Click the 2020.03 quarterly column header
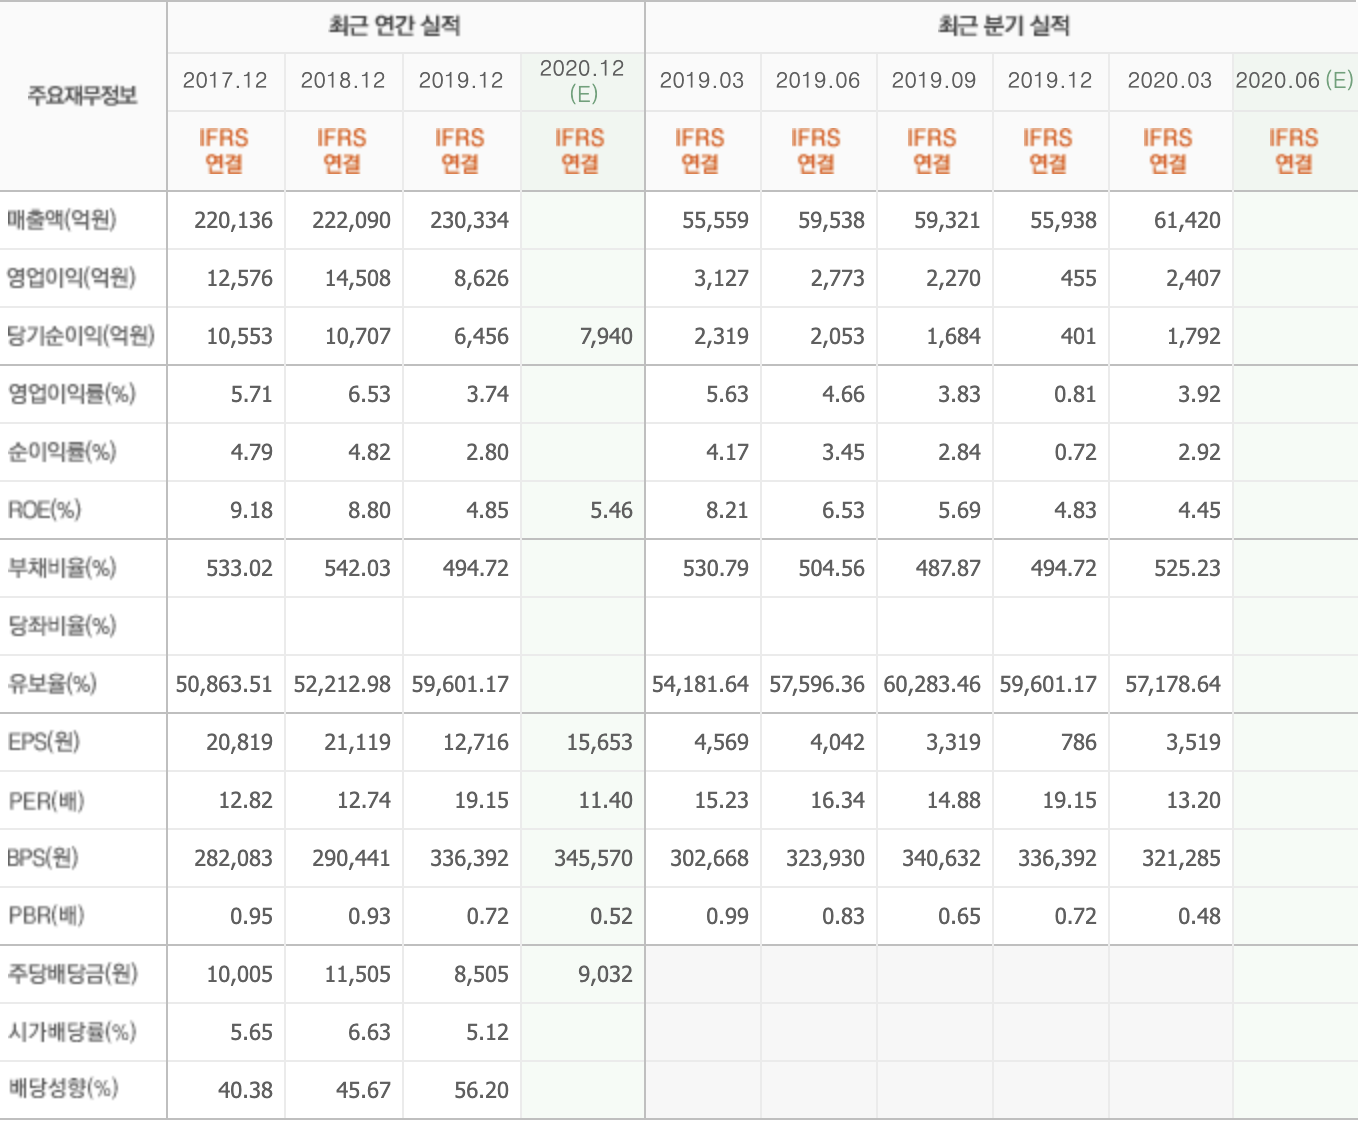Viewport: 1362px width, 1122px height. pos(1170,81)
